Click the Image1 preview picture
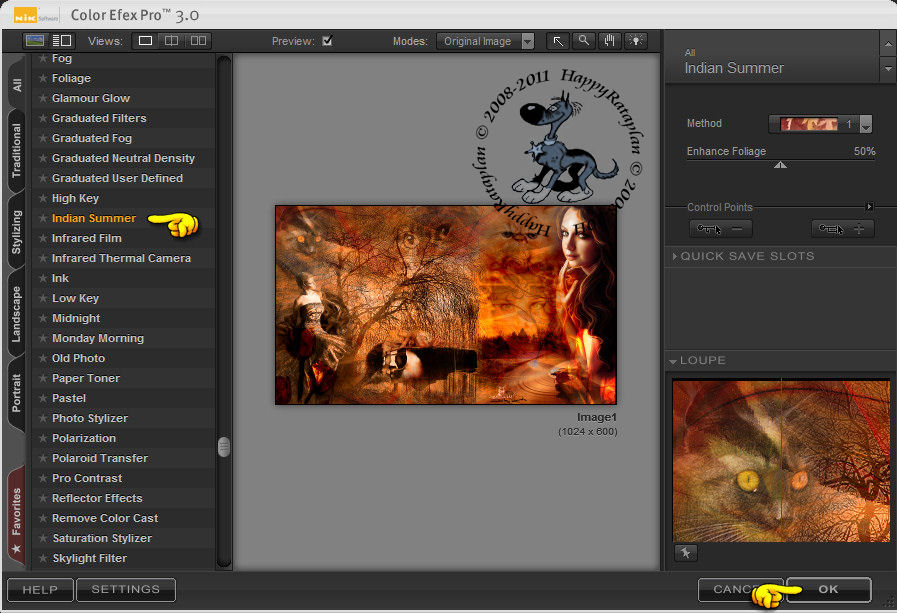The height and width of the screenshot is (613, 897). point(446,305)
